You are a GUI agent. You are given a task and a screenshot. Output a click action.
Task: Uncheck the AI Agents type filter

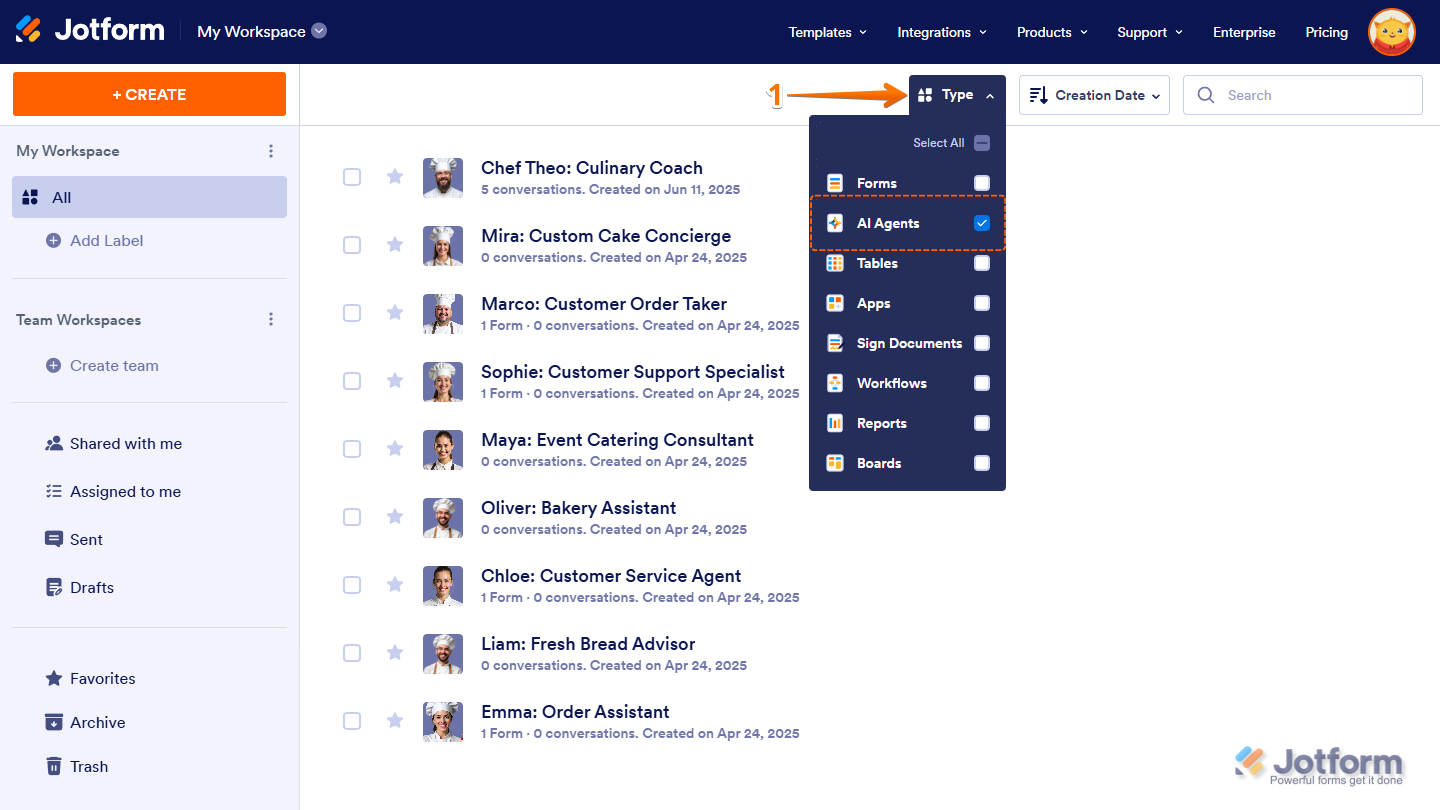(x=982, y=223)
